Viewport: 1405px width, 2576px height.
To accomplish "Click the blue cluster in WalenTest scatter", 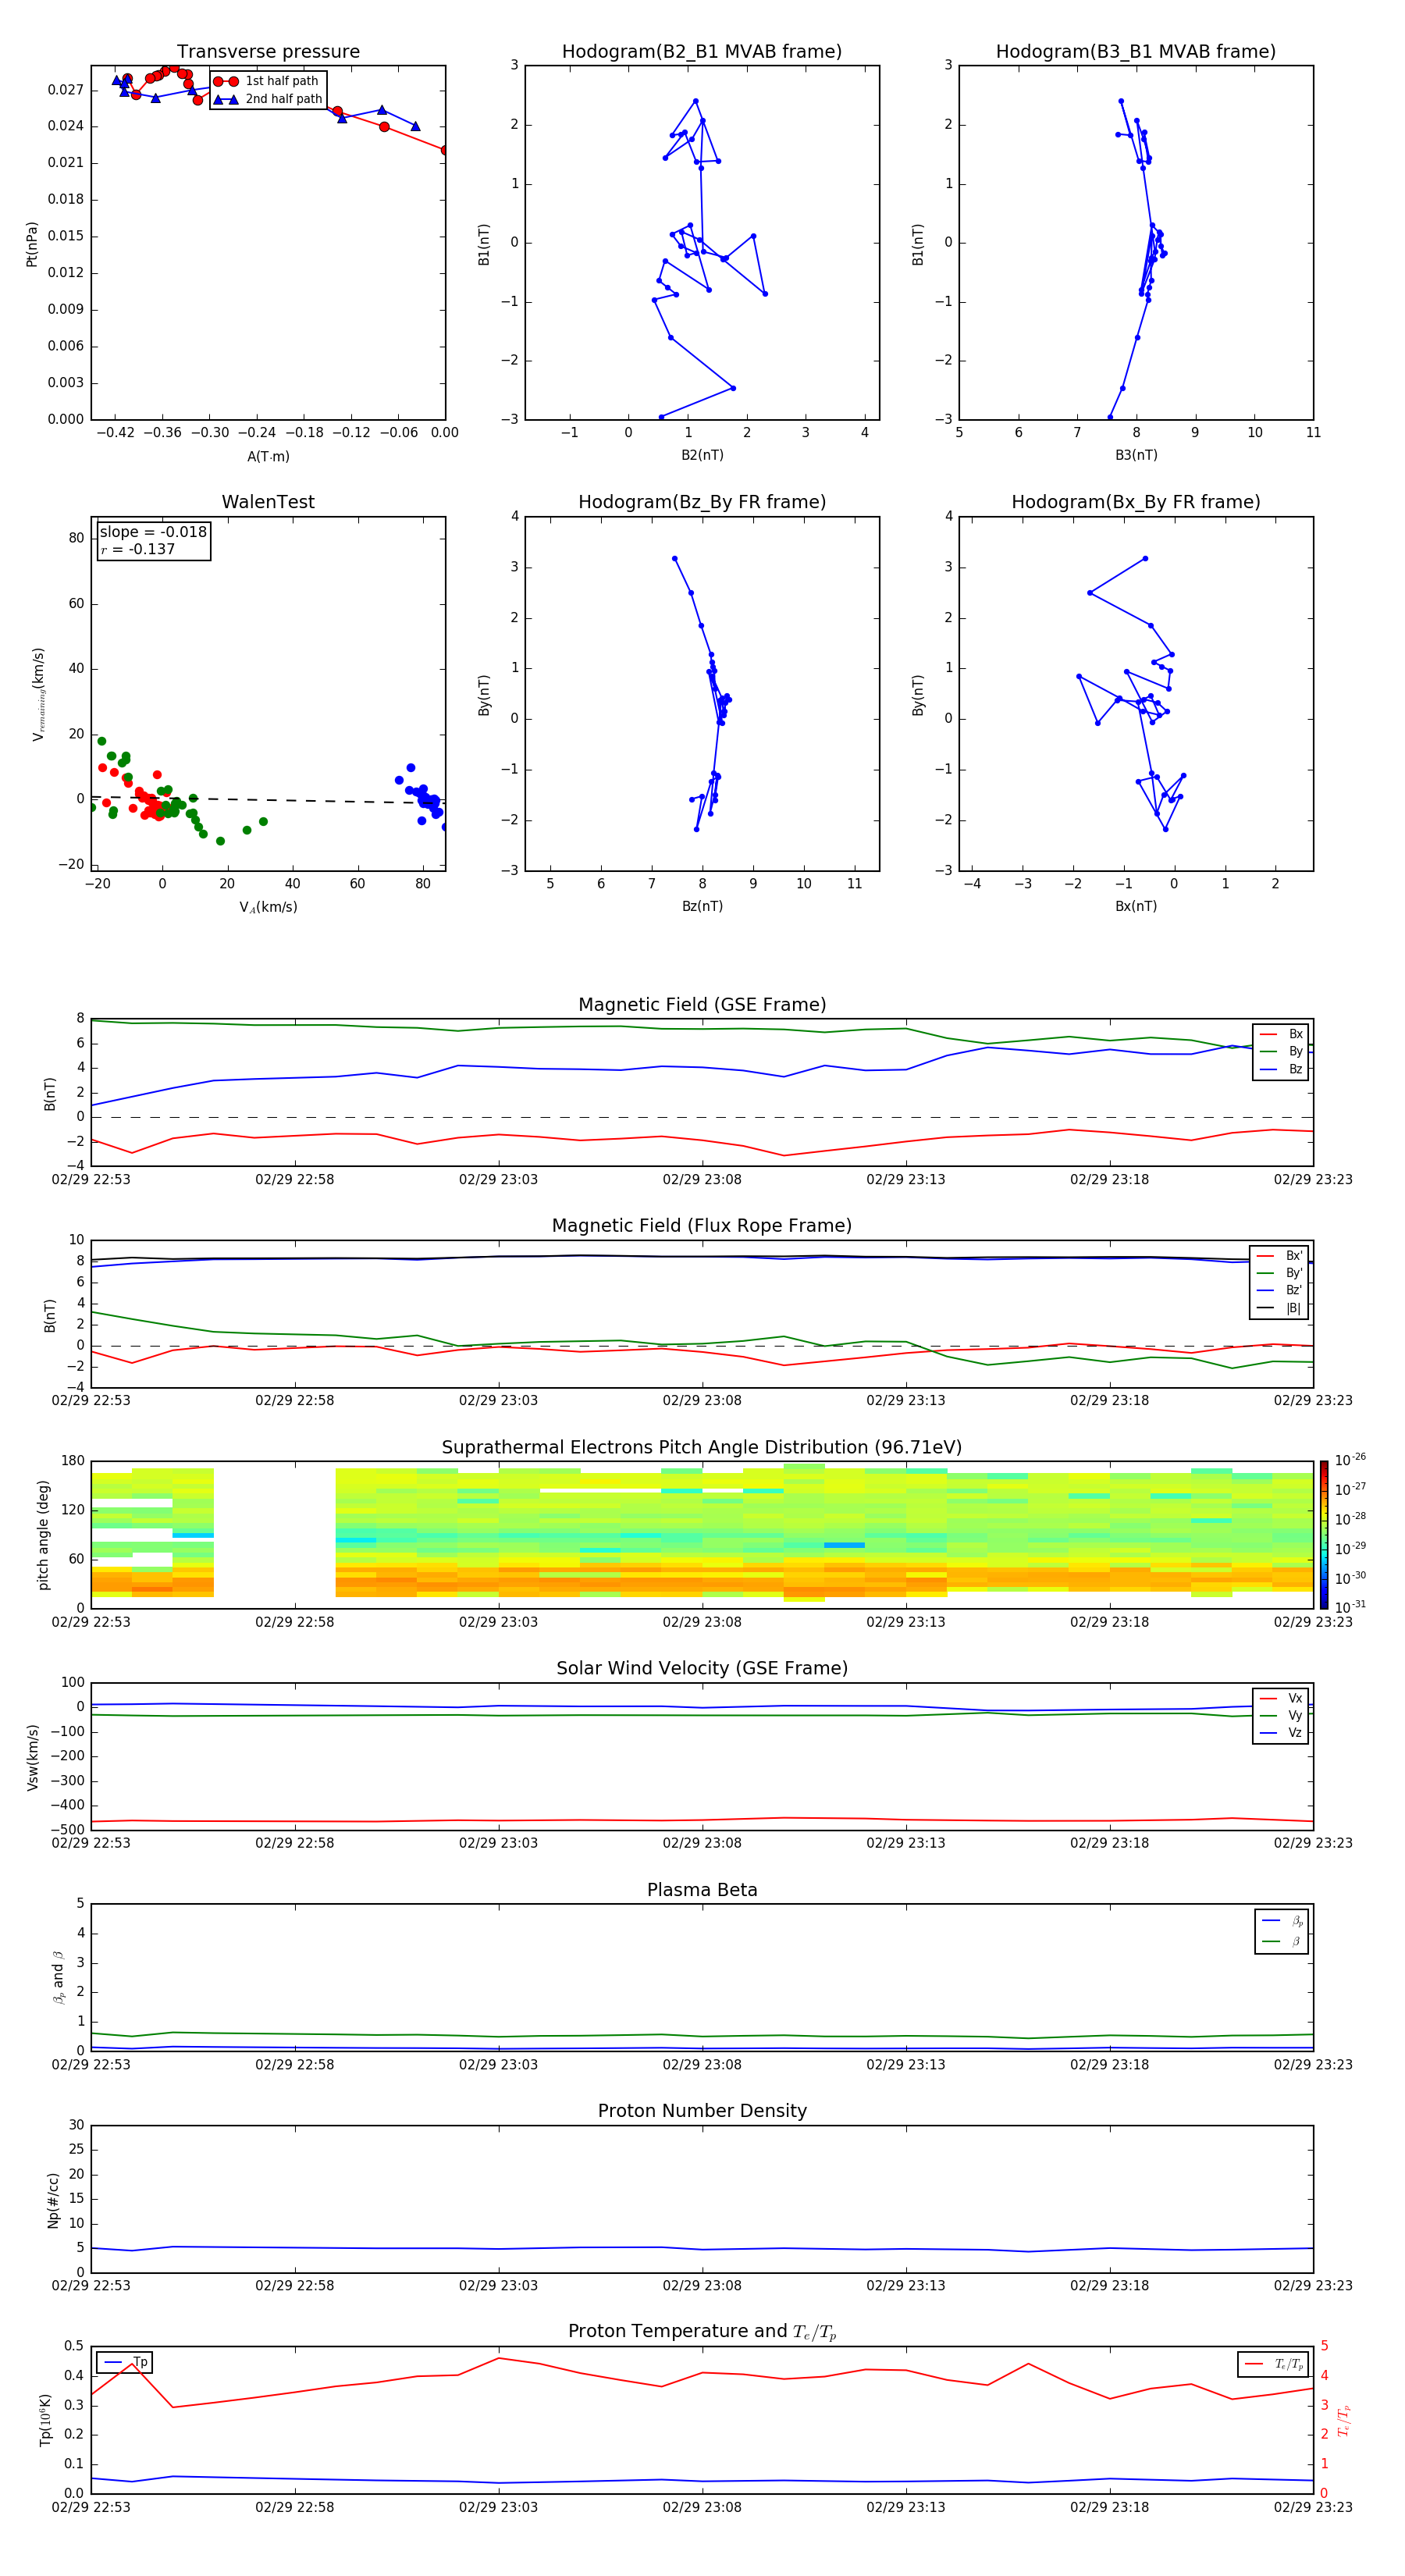I will pyautogui.click(x=424, y=796).
